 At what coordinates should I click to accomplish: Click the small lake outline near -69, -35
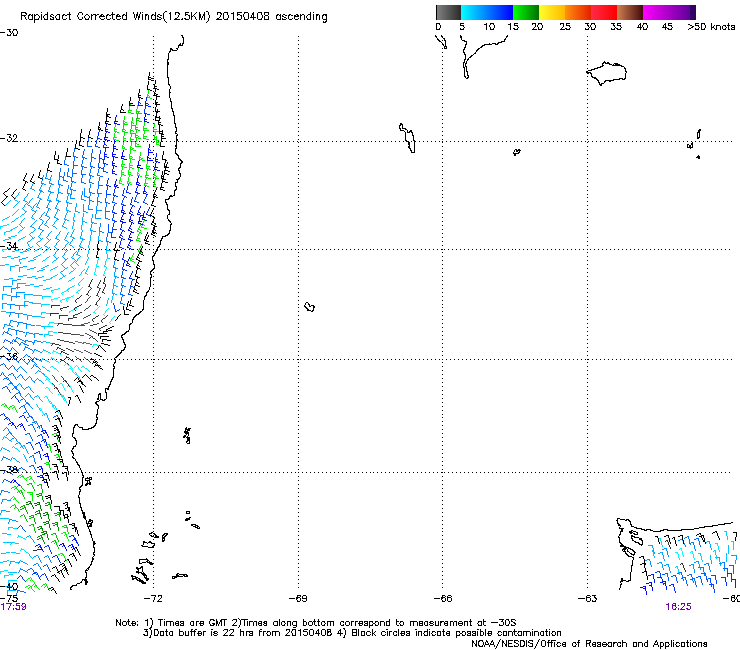(x=310, y=307)
